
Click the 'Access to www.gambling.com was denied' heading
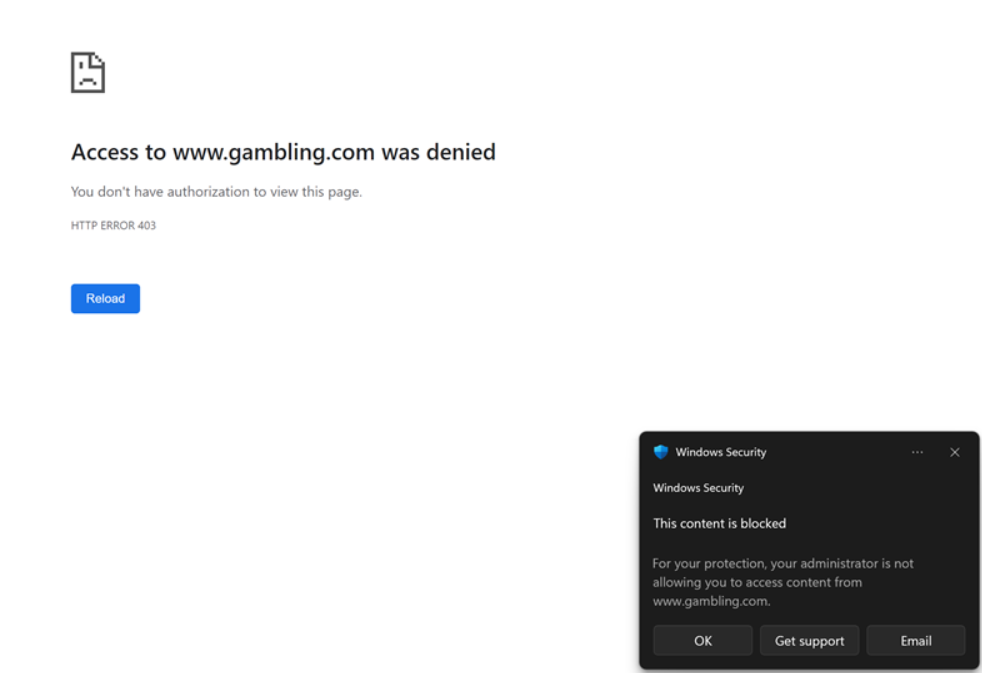[283, 153]
